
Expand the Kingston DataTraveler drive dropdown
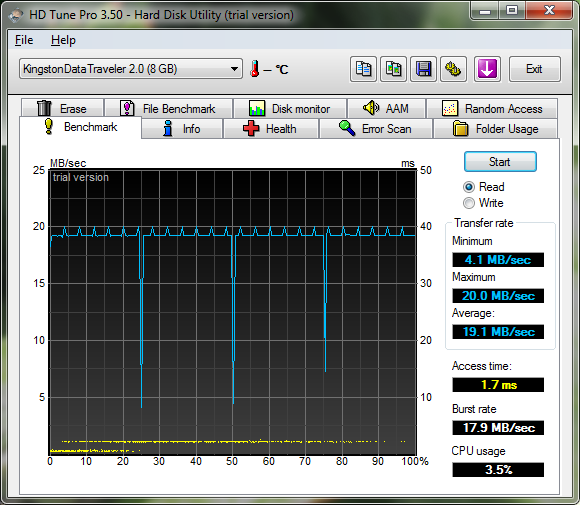(x=131, y=69)
